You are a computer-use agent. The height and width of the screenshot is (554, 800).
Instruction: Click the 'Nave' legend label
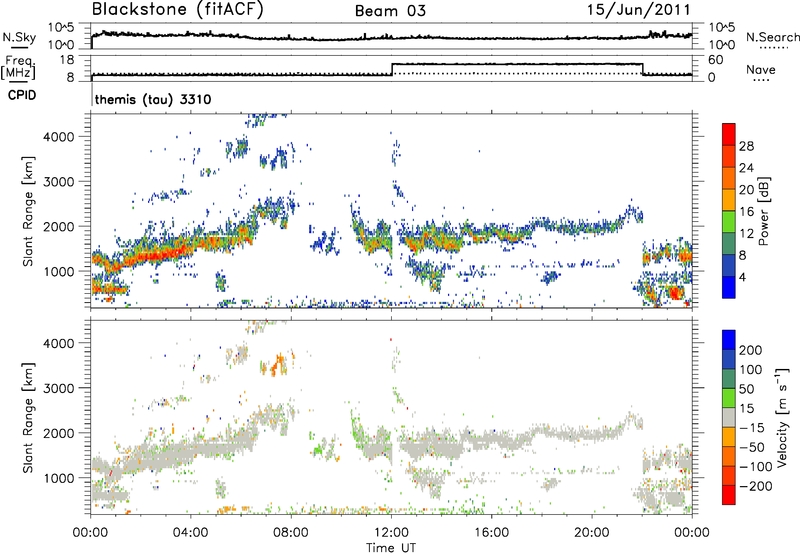[761, 69]
